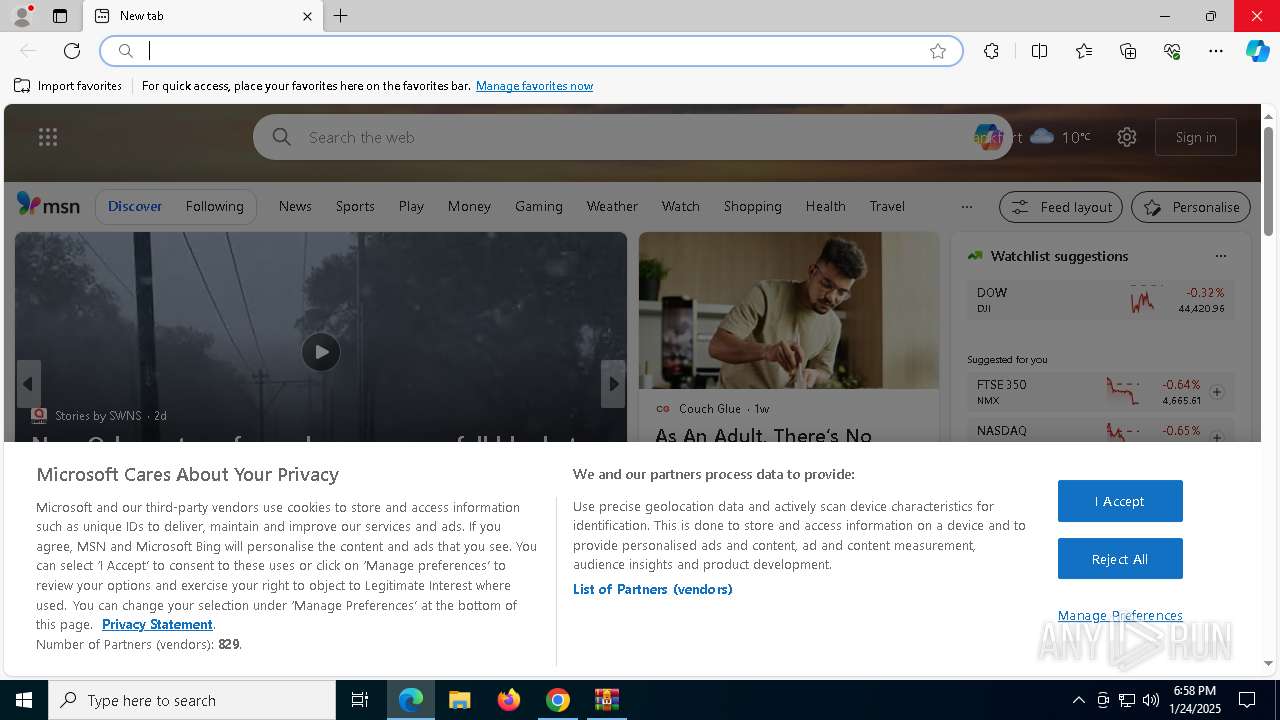Open List of Partners (vendors) link
This screenshot has width=1280, height=720.
(653, 589)
